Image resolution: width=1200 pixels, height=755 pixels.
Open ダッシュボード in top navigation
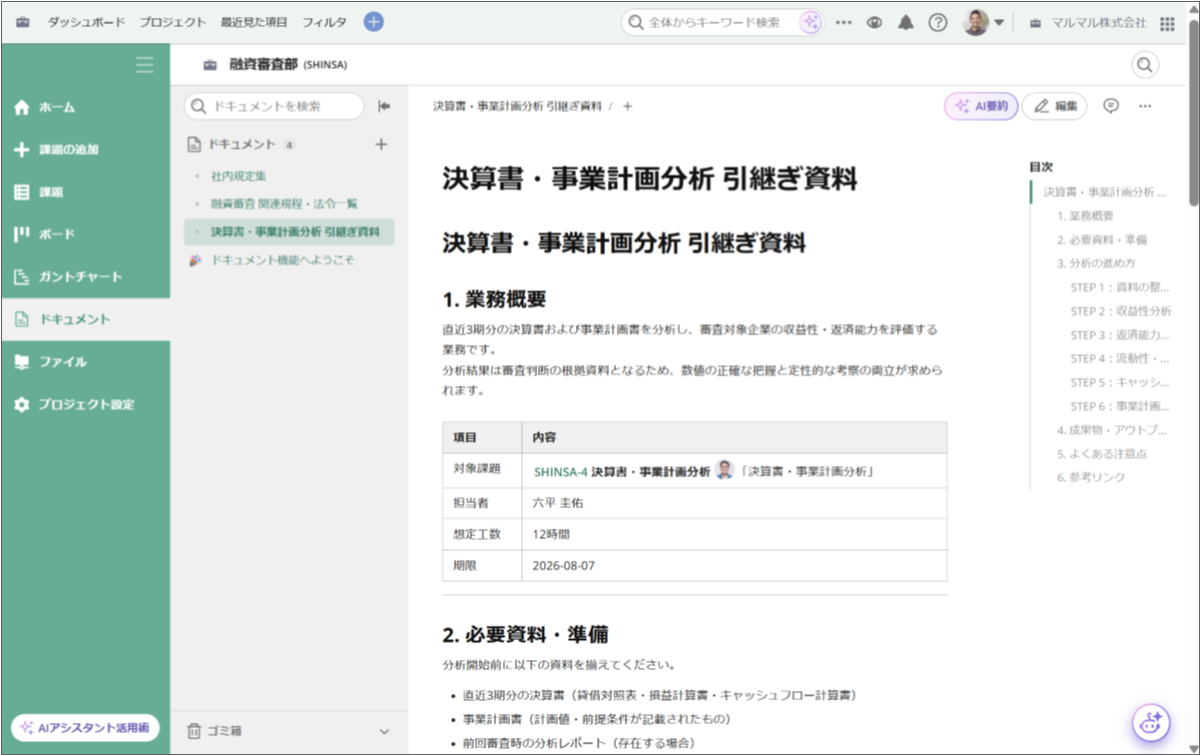coord(86,22)
